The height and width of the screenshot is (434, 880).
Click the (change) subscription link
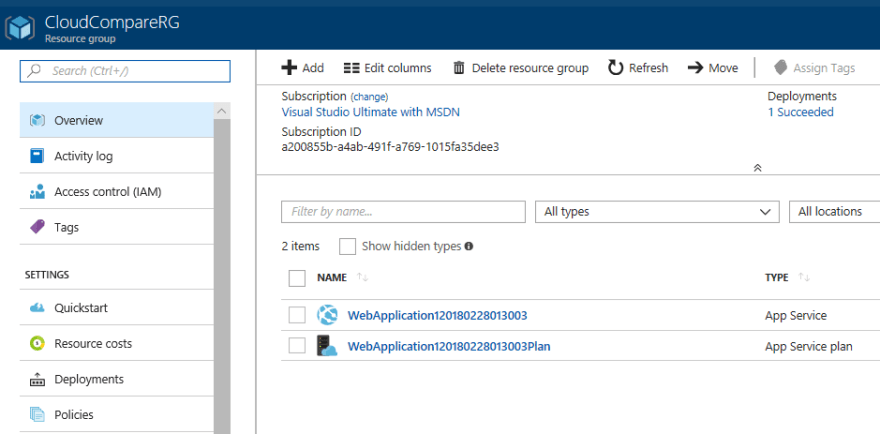pyautogui.click(x=369, y=97)
